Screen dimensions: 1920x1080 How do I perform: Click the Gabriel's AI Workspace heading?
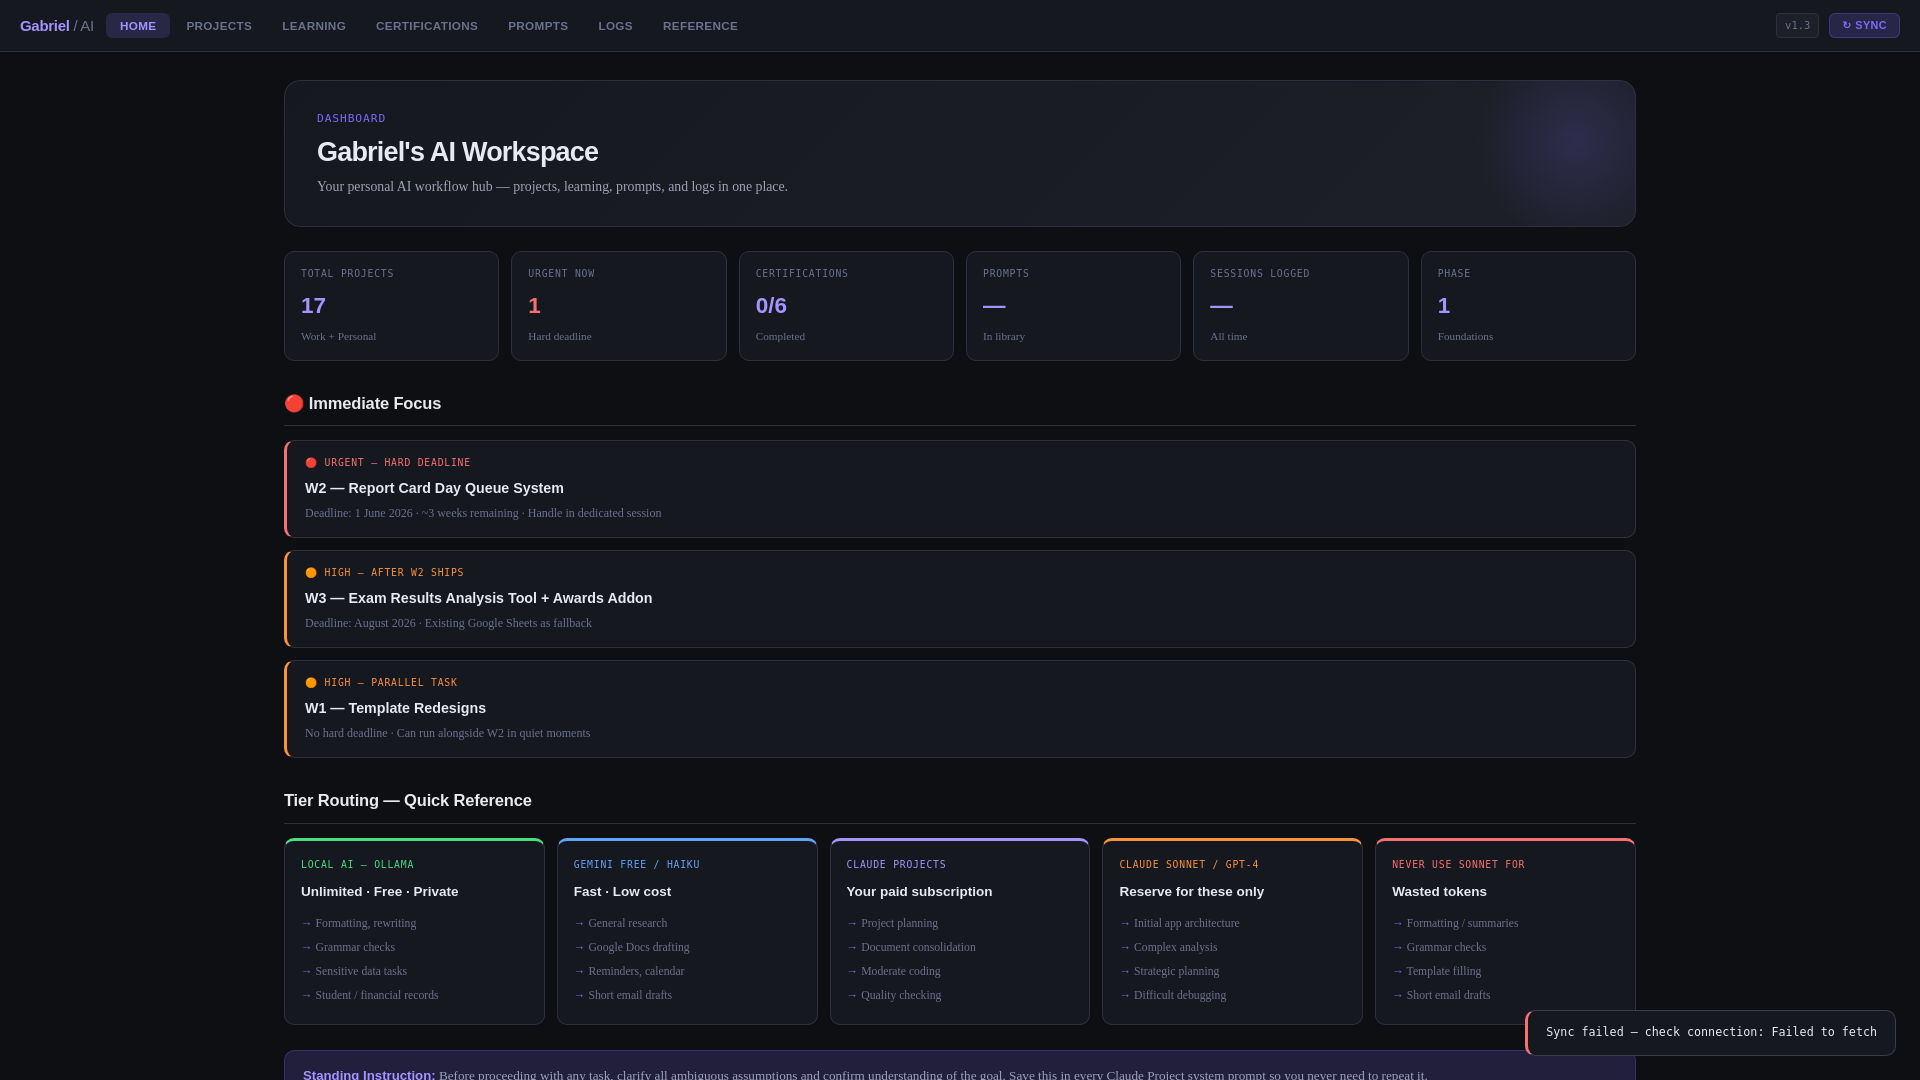tap(457, 152)
